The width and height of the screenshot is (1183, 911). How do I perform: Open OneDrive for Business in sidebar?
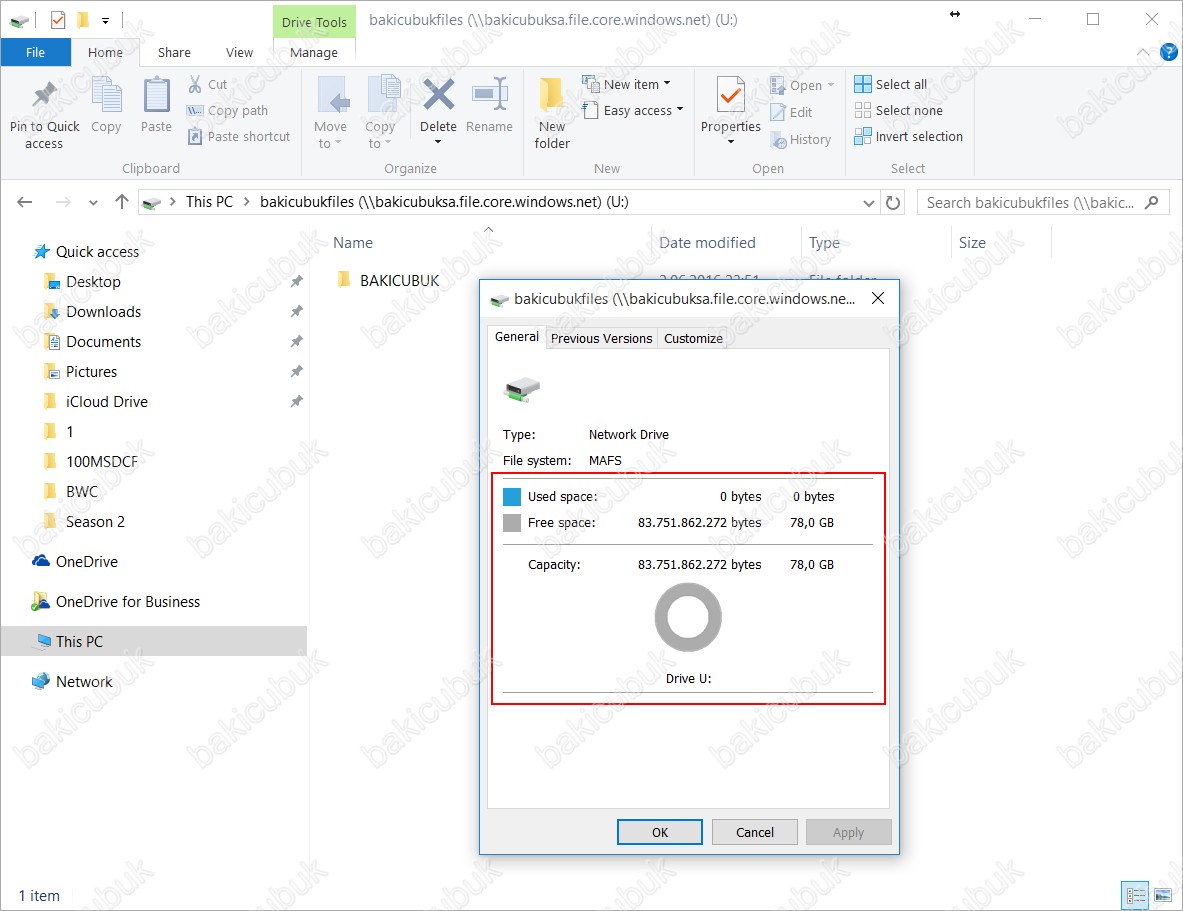128,602
